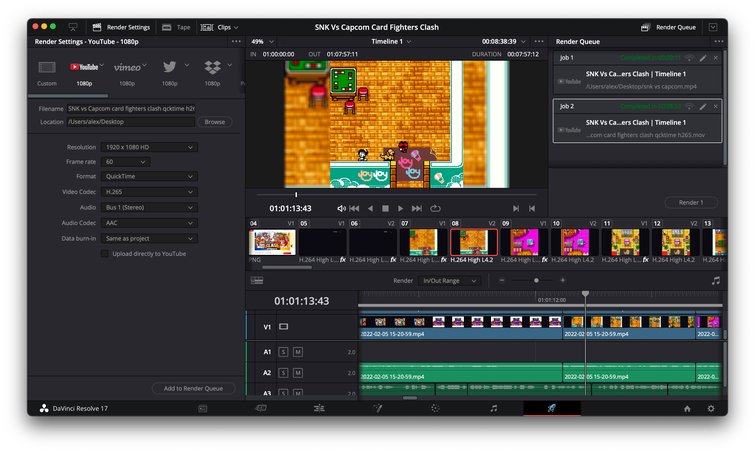755x452 pixels.
Task: Open the Resolution dropdown
Action: click(x=149, y=147)
